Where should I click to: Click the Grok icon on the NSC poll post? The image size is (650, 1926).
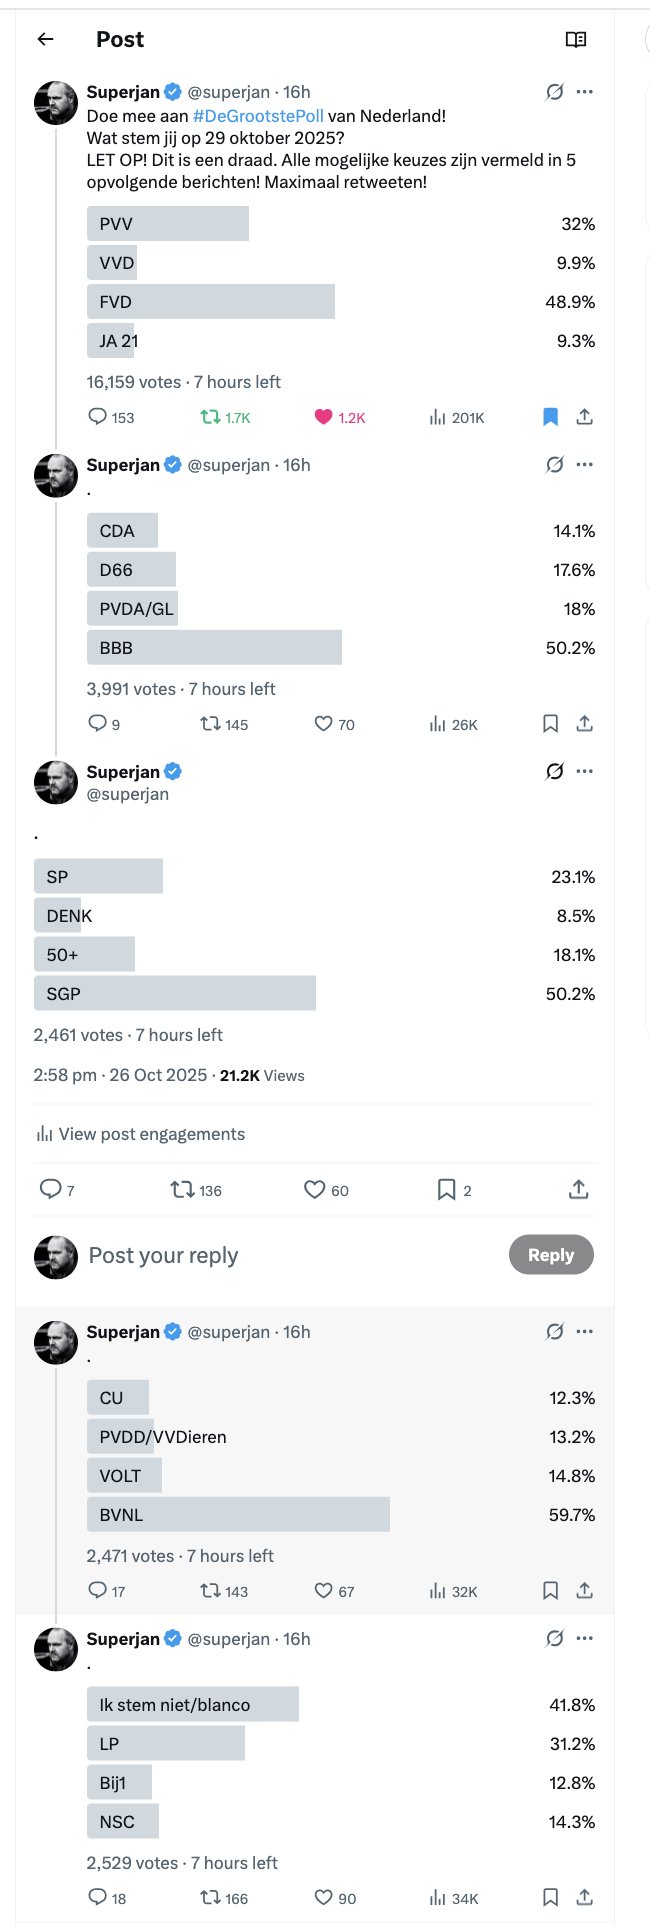[x=554, y=1638]
